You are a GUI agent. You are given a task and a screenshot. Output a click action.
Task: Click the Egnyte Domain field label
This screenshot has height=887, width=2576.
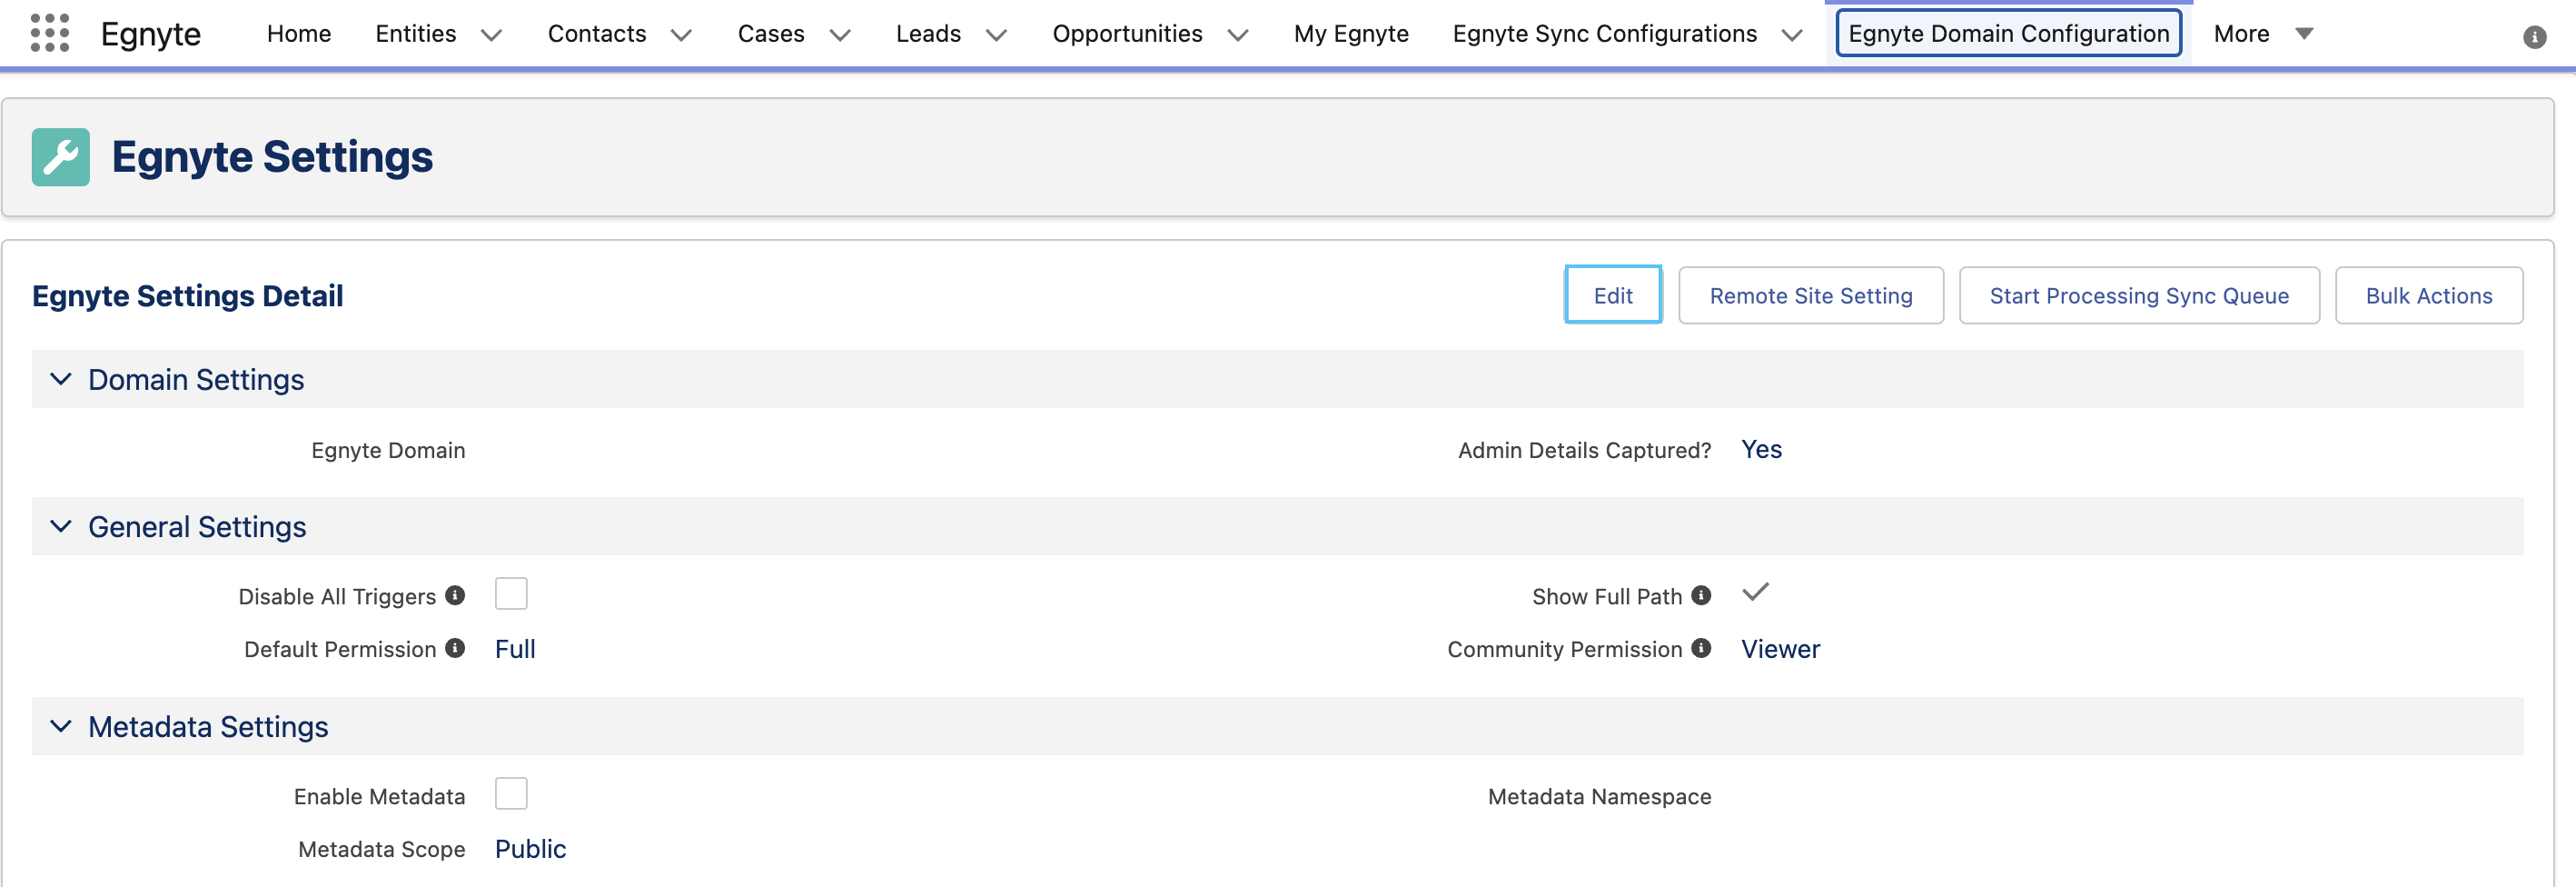388,450
